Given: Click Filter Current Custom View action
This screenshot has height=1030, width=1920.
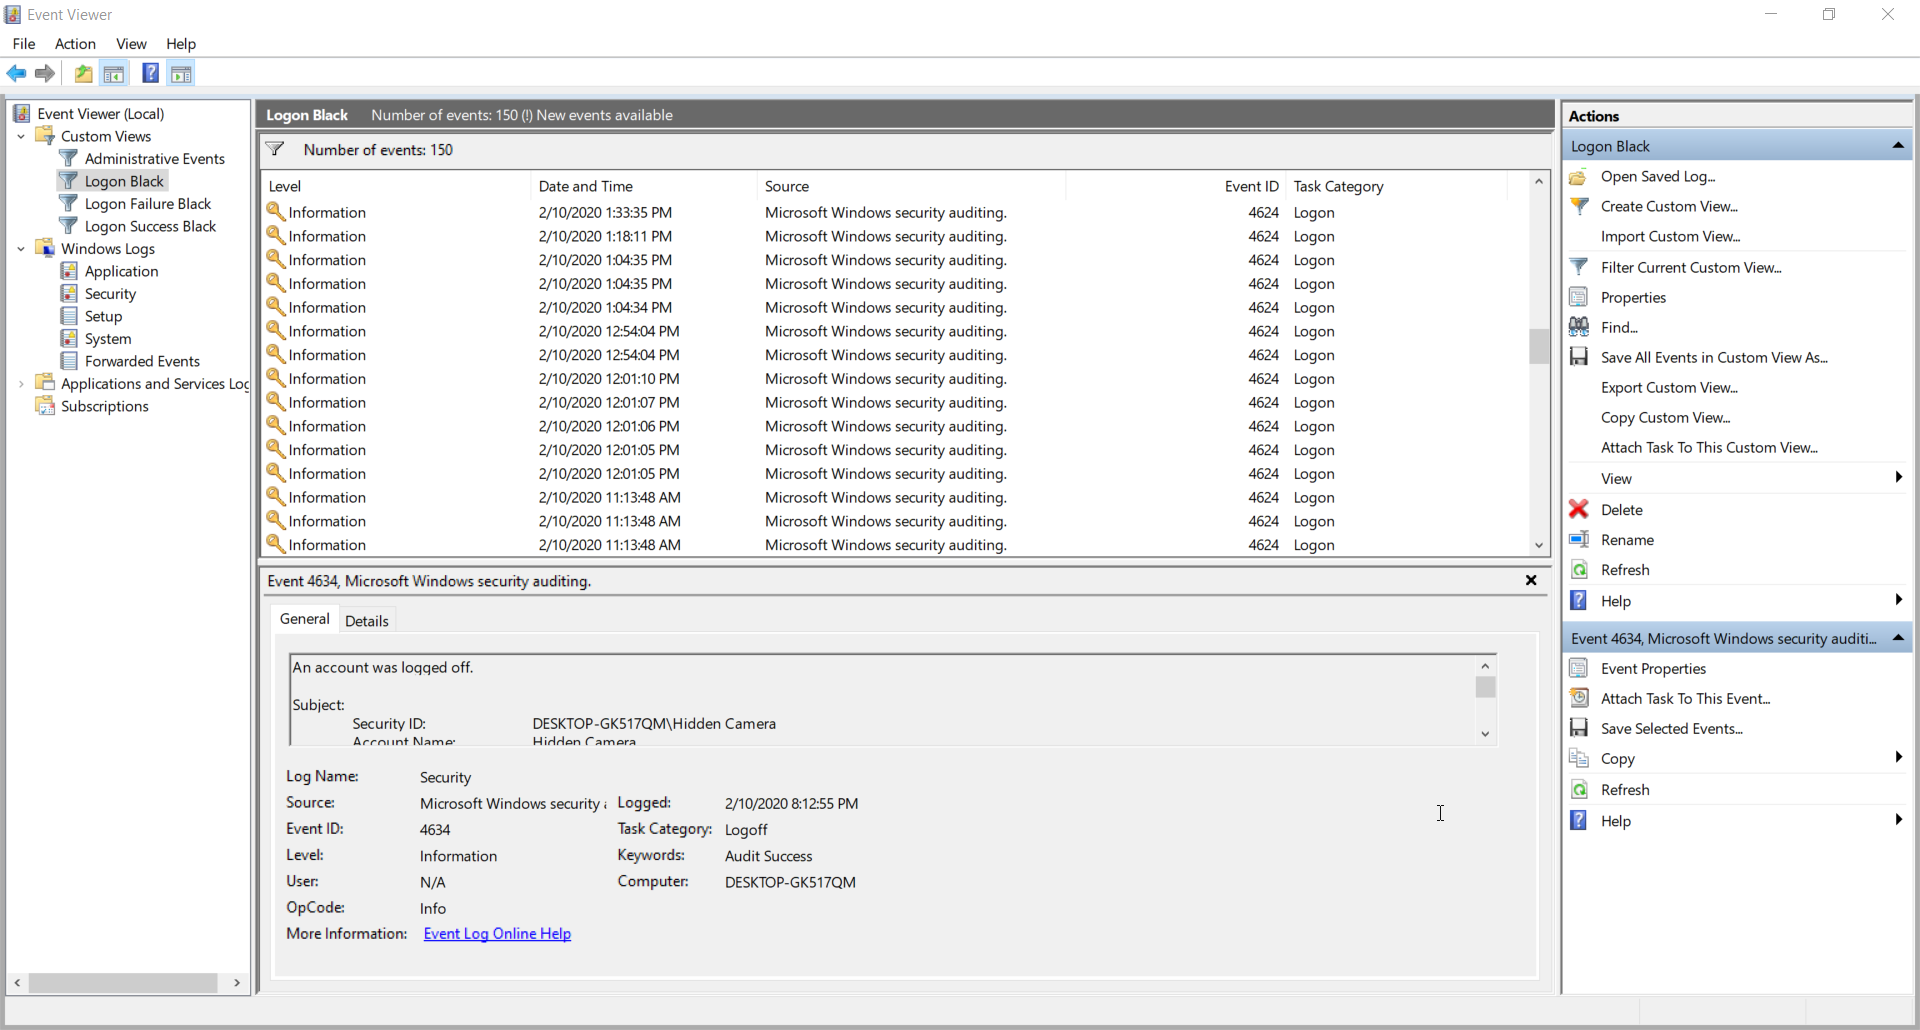Looking at the screenshot, I should (1691, 267).
